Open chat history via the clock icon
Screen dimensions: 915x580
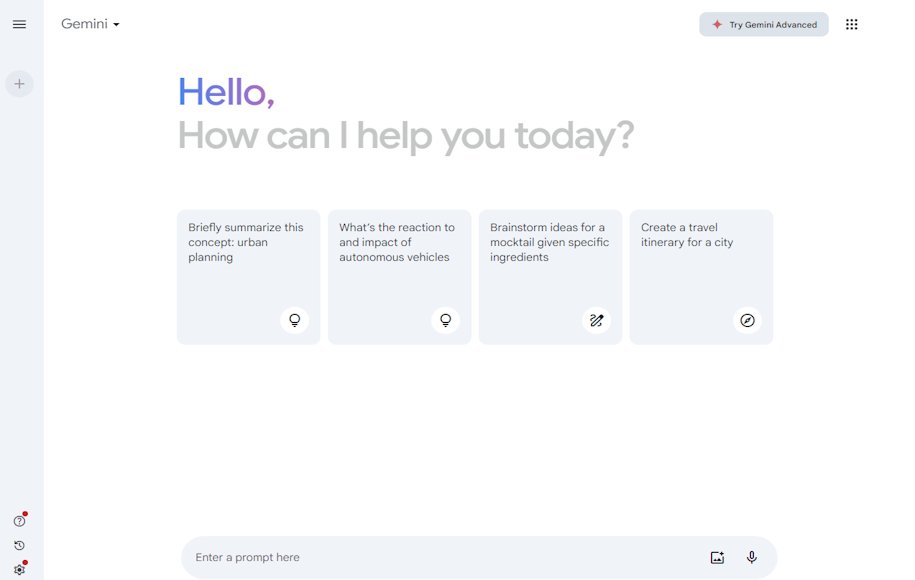19,545
